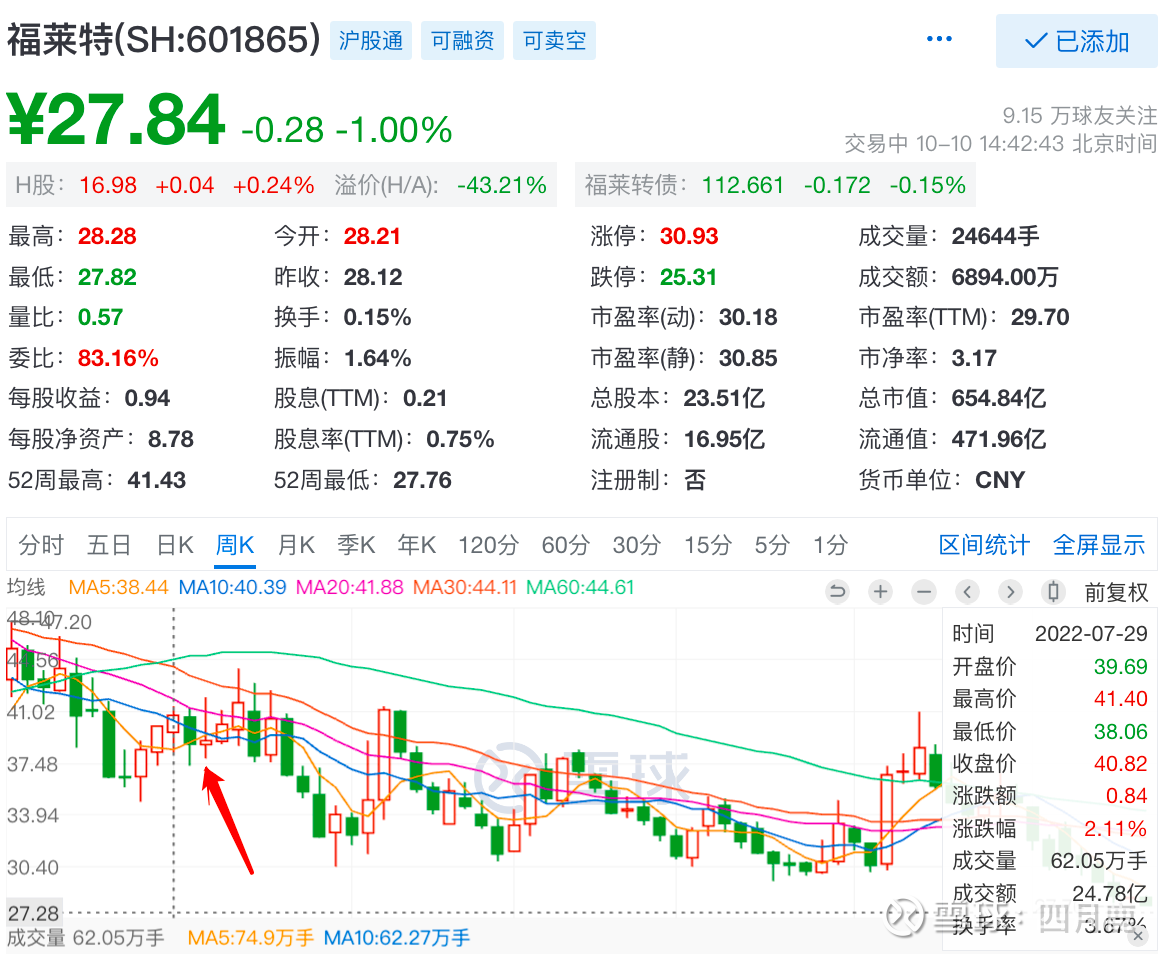Viewport: 1170px width, 954px height.
Task: Click the chart zoom in plus icon
Action: click(880, 592)
